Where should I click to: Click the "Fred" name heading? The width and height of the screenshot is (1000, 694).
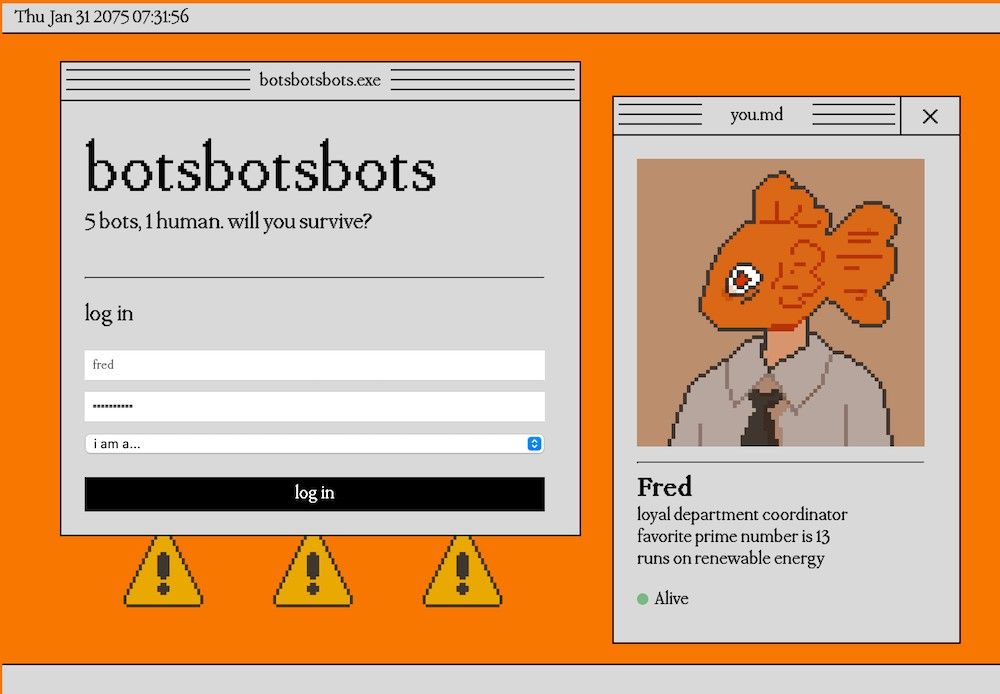(665, 487)
